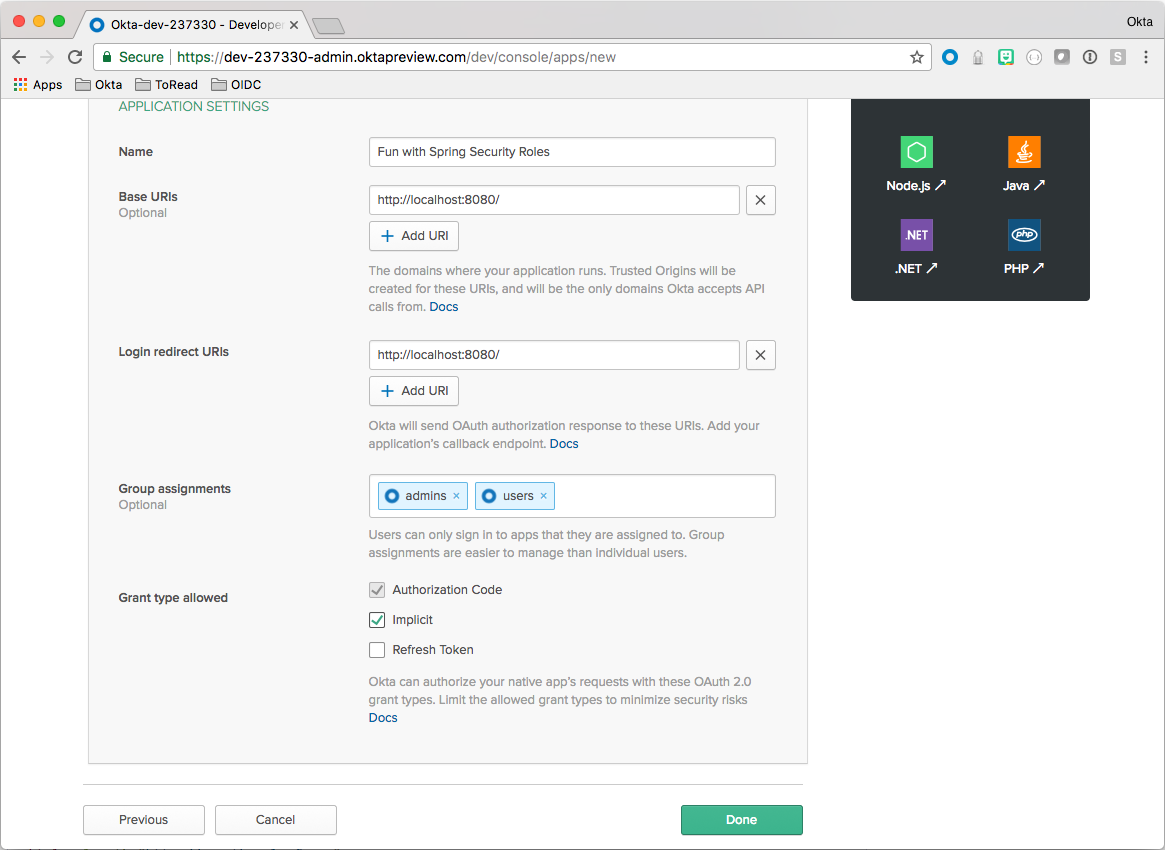The width and height of the screenshot is (1165, 850).
Task: Toggle the Implicit grant type checkbox
Action: 377,620
